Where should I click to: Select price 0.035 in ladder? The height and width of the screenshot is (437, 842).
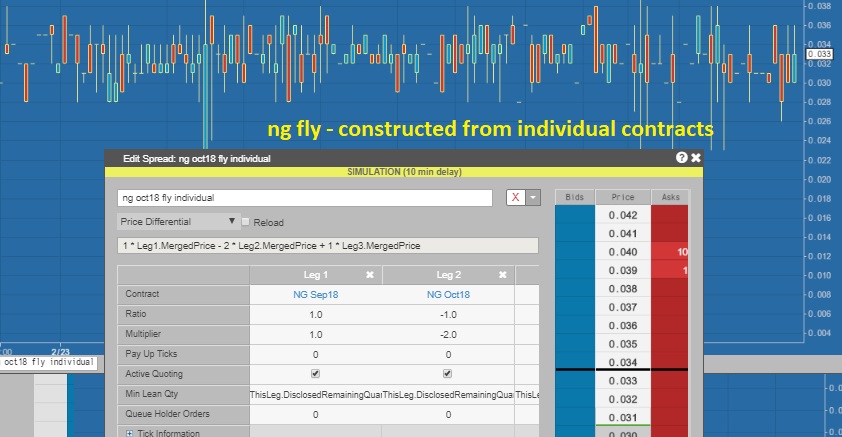623,344
